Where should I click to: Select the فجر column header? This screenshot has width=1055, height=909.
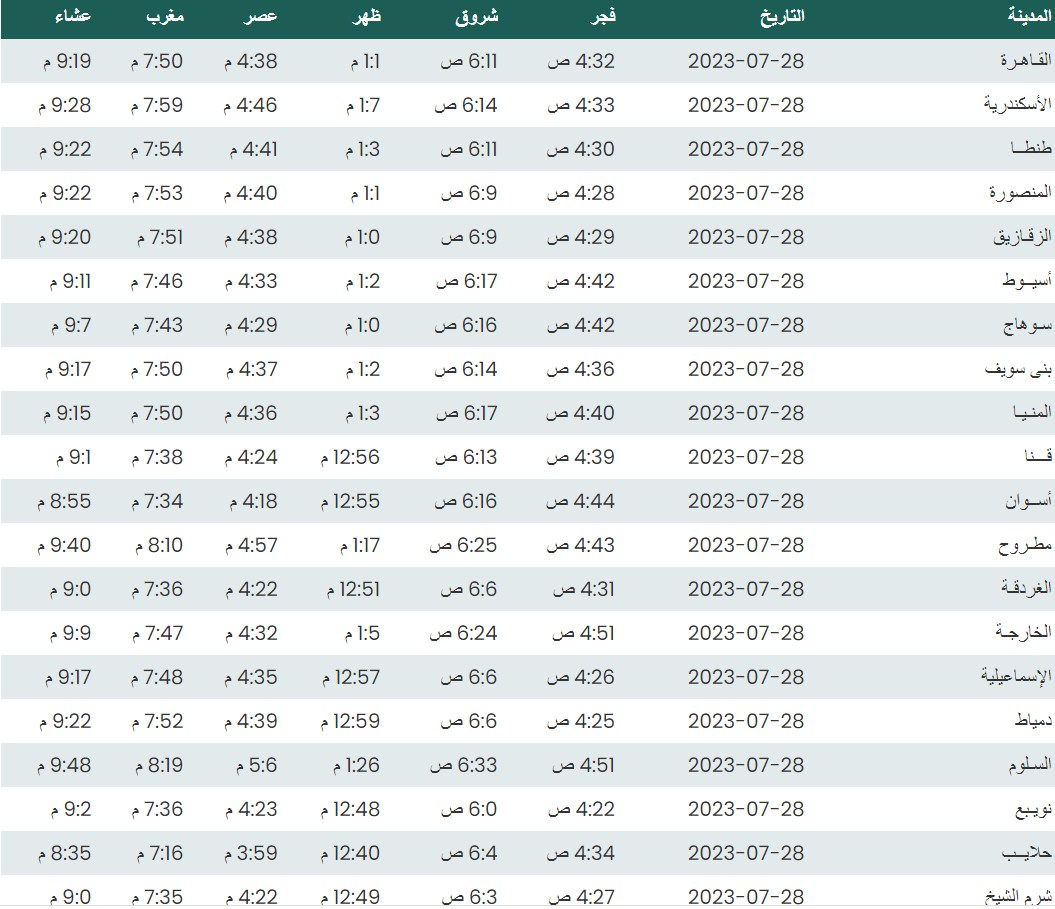600,17
